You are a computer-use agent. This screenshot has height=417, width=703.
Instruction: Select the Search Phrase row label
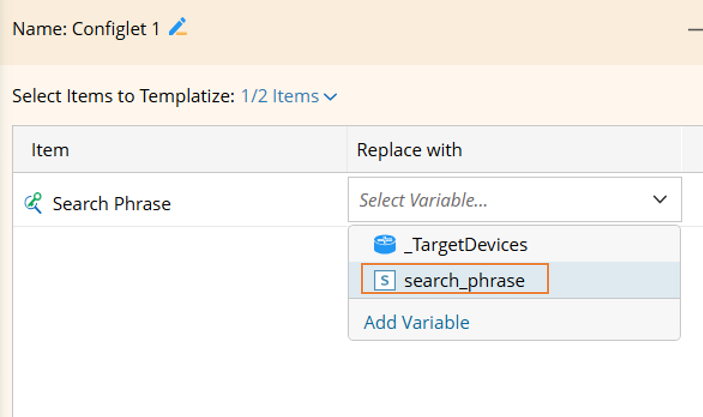pyautogui.click(x=112, y=204)
